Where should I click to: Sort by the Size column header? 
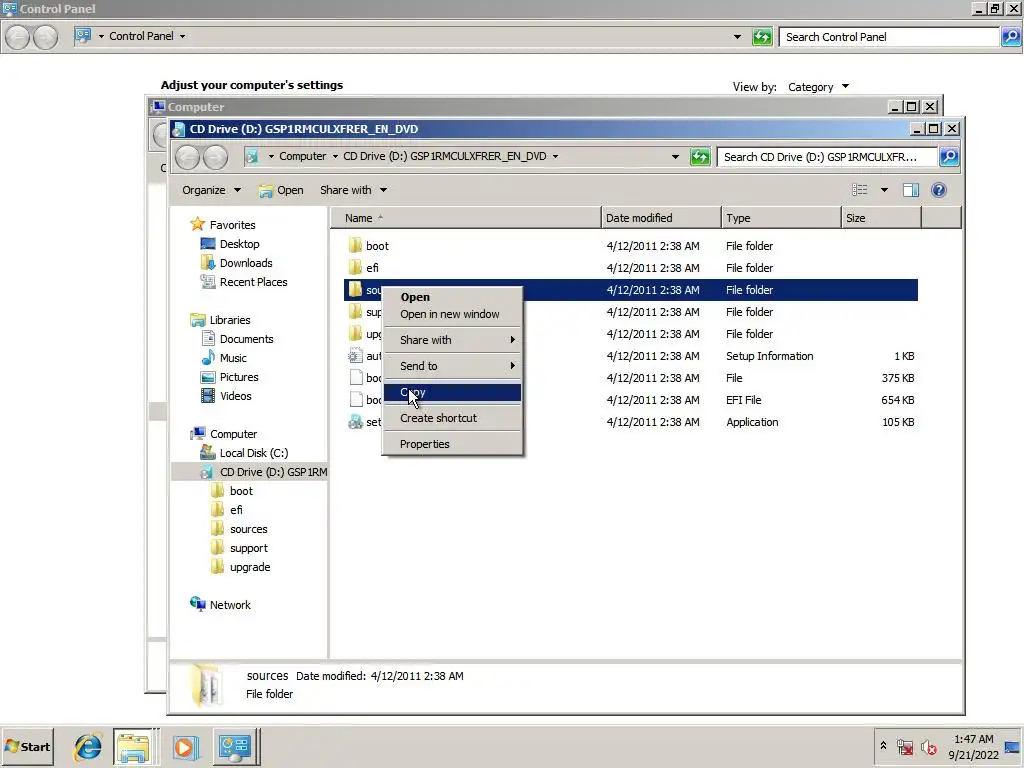tap(881, 218)
